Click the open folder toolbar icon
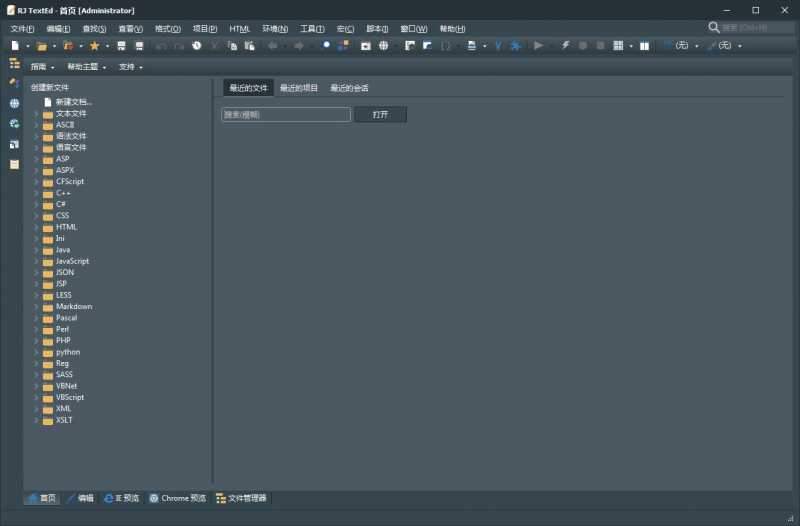 pyautogui.click(x=41, y=46)
